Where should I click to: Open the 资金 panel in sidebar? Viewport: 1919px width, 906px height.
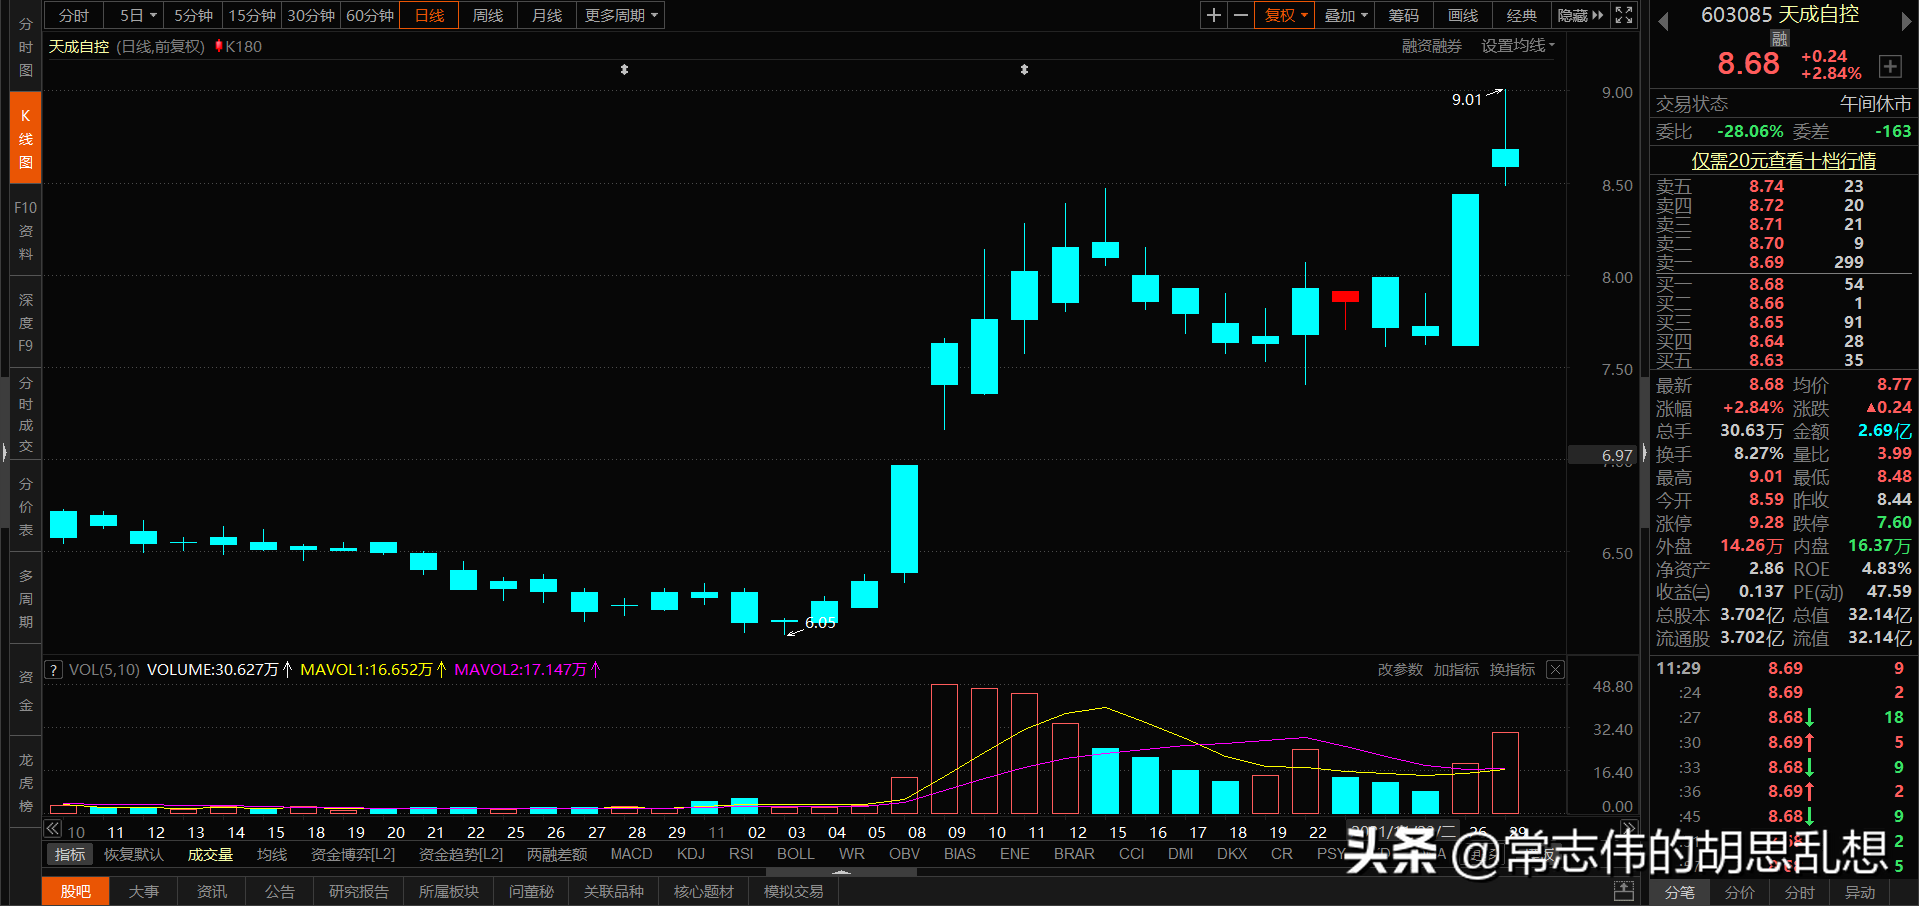click(25, 692)
